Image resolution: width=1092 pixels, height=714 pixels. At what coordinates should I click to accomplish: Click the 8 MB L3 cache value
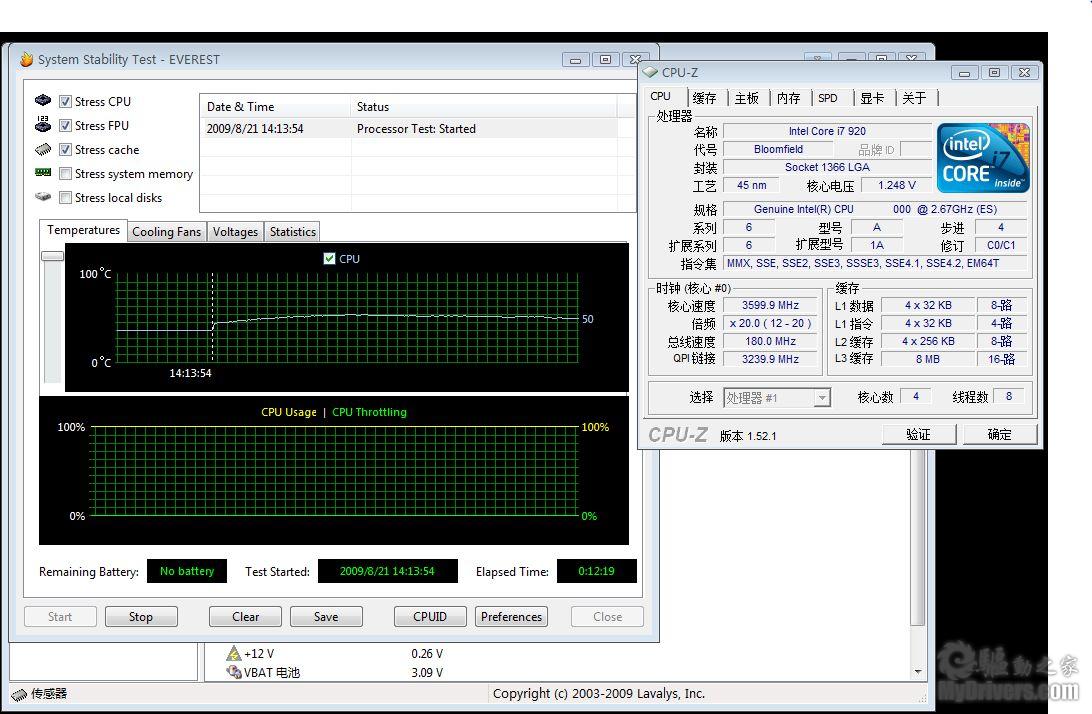tap(928, 359)
